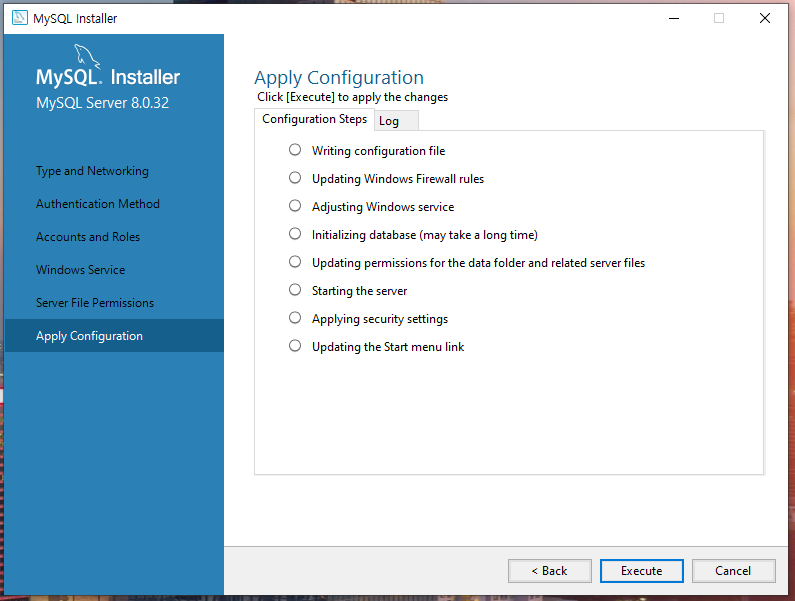The width and height of the screenshot is (795, 601).
Task: Click the 'MySQL Server 8.0.32' version text
Action: [x=102, y=103]
